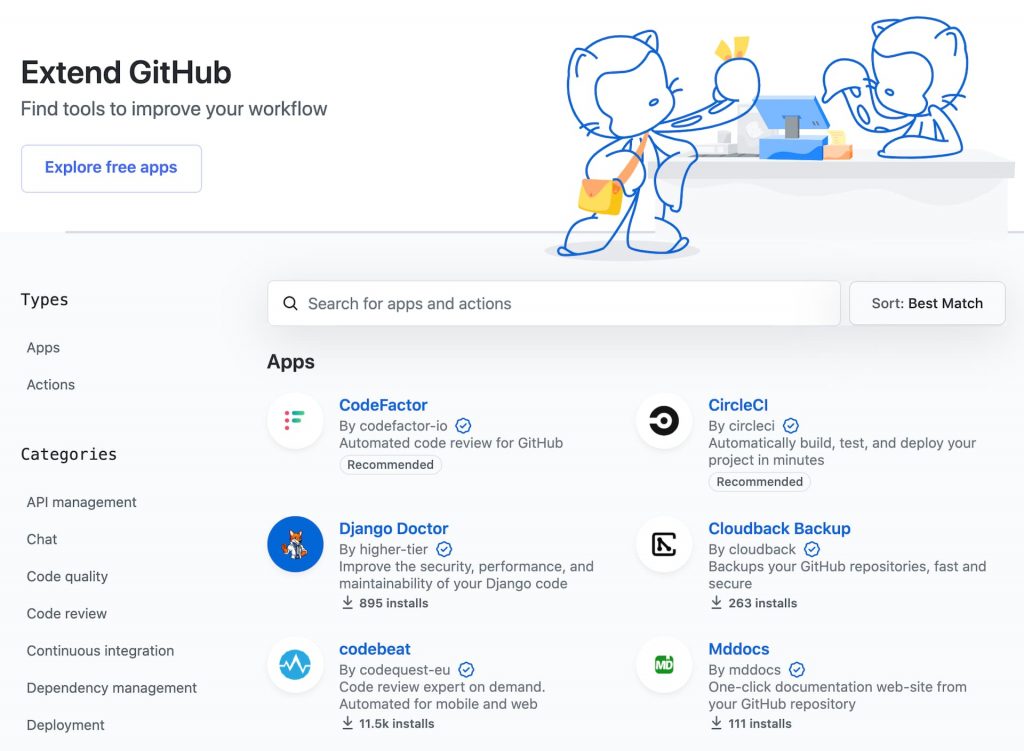
Task: Click the '11.5k installs' count text
Action: 396,724
